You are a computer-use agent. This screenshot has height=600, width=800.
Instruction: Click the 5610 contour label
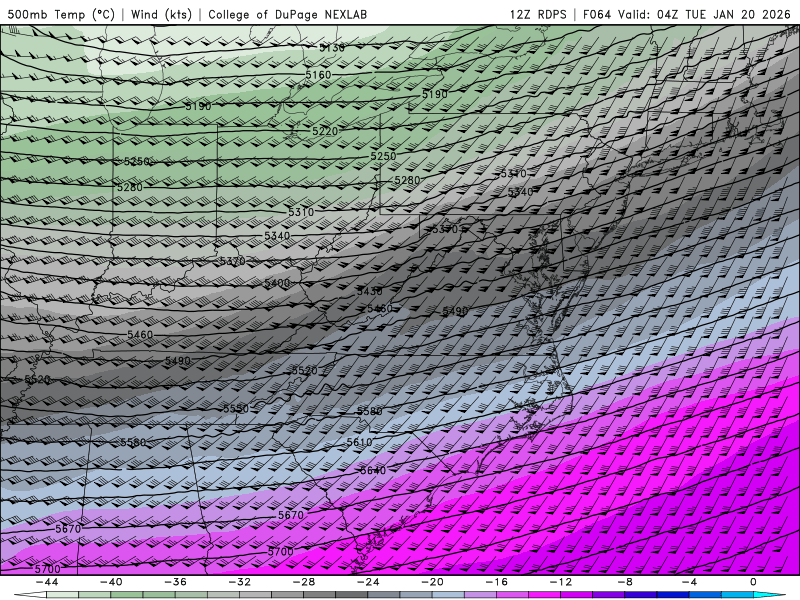click(x=359, y=442)
